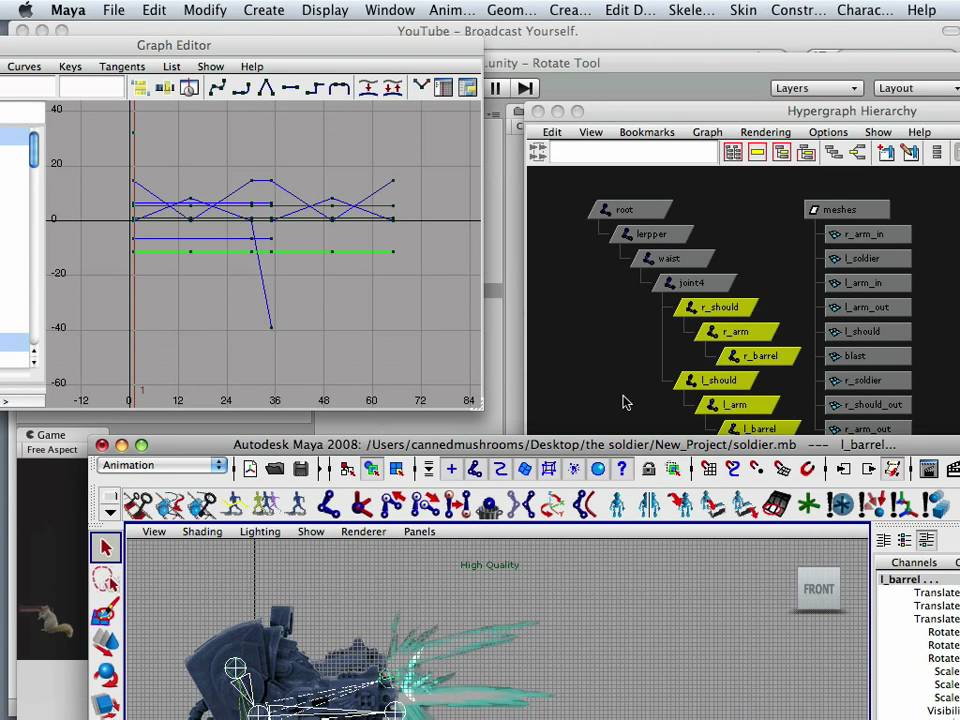The height and width of the screenshot is (720, 960).
Task: Click the magnet Snap to Live icon
Action: pos(808,469)
